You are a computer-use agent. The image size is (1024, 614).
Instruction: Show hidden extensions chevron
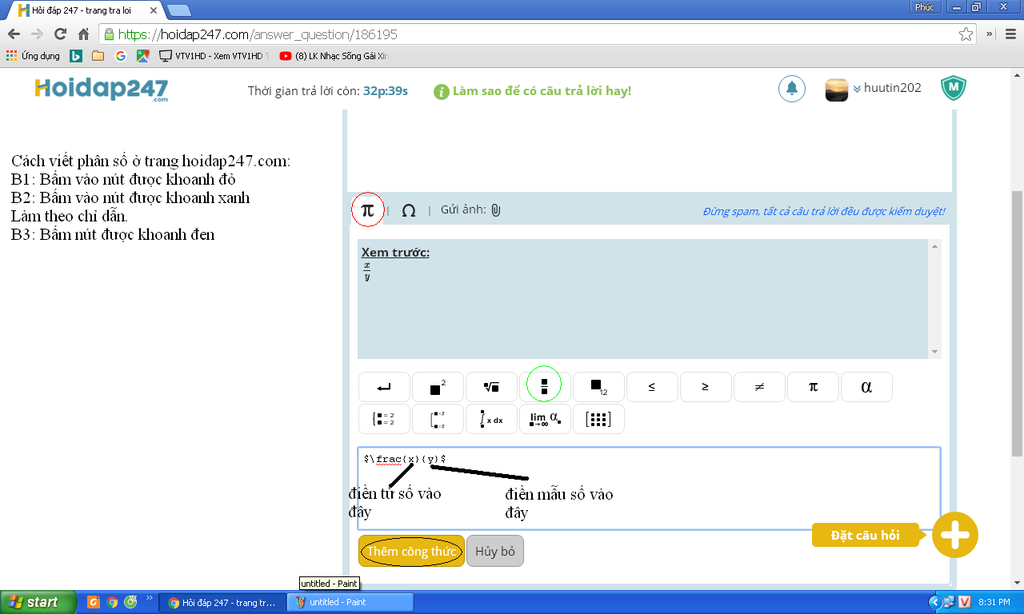click(x=989, y=34)
